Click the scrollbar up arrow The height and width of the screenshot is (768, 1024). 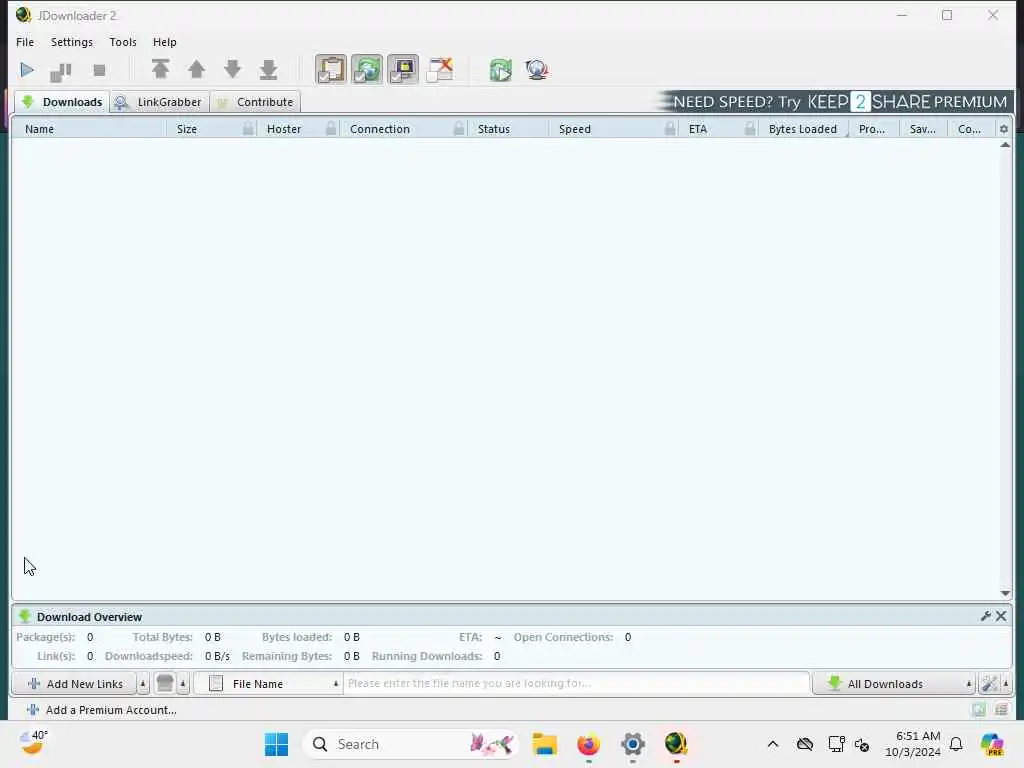click(x=1005, y=145)
